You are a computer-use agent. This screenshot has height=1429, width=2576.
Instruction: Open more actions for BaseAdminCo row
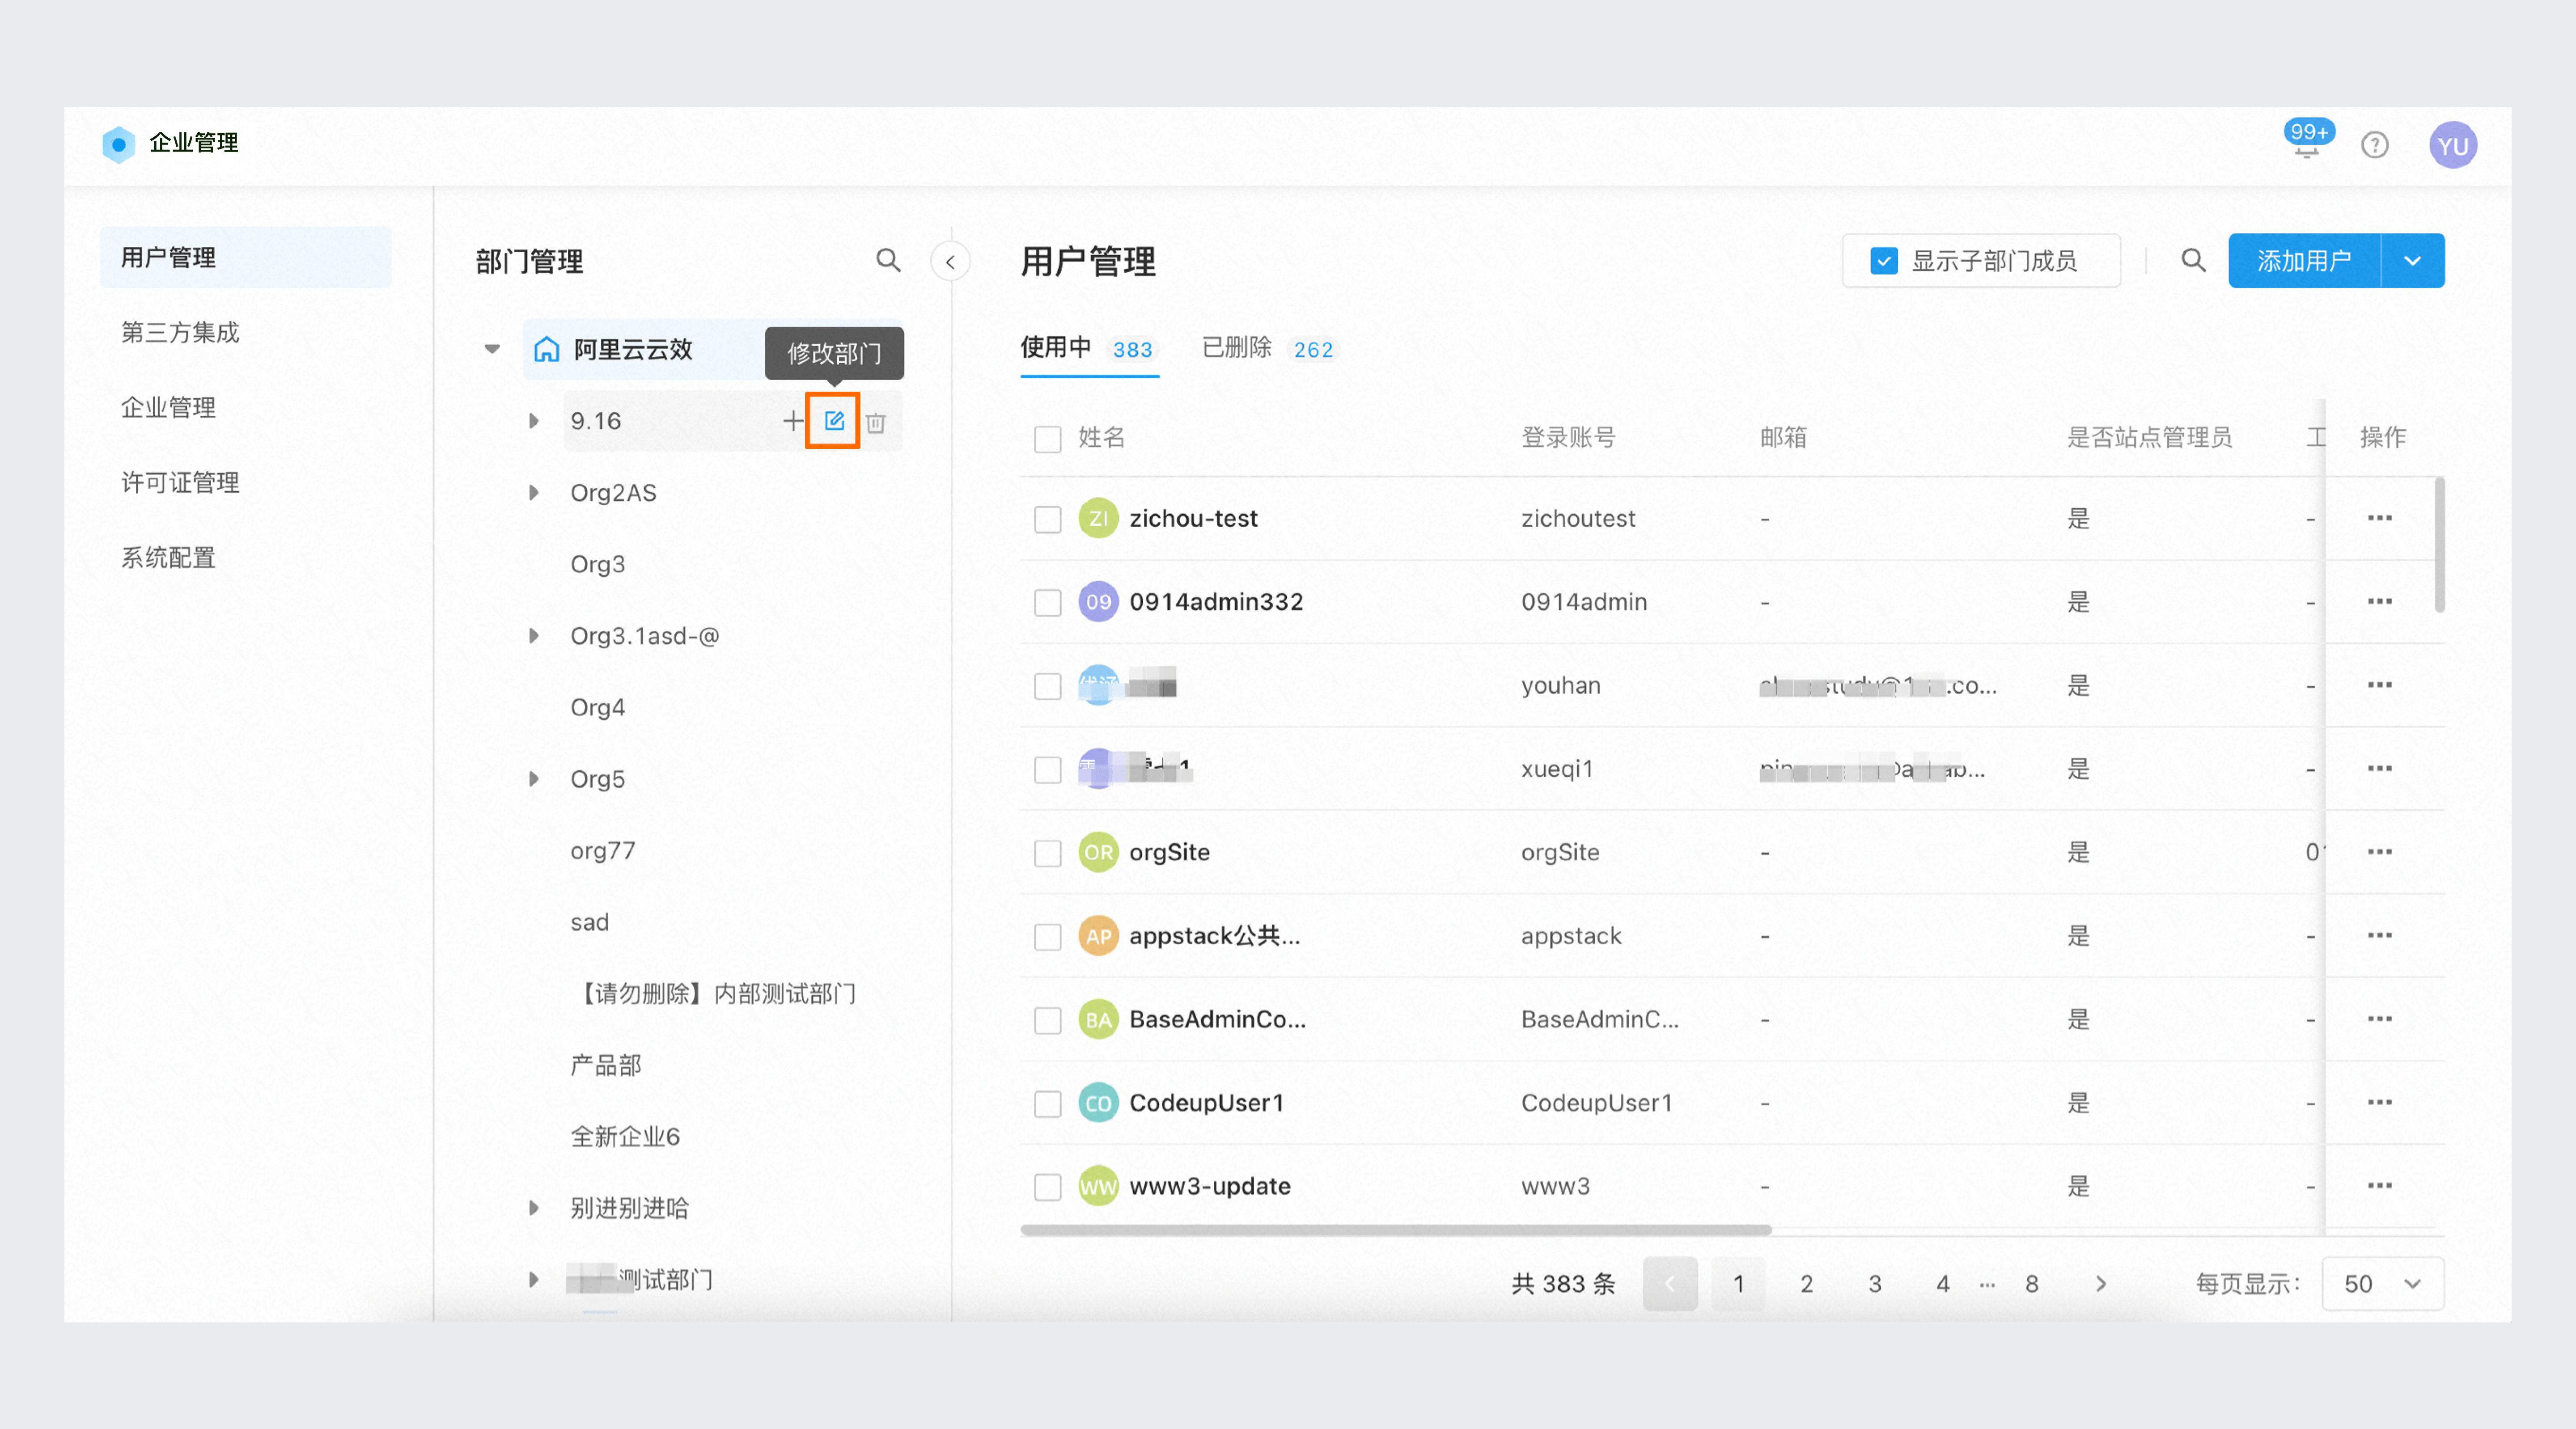(2379, 1018)
